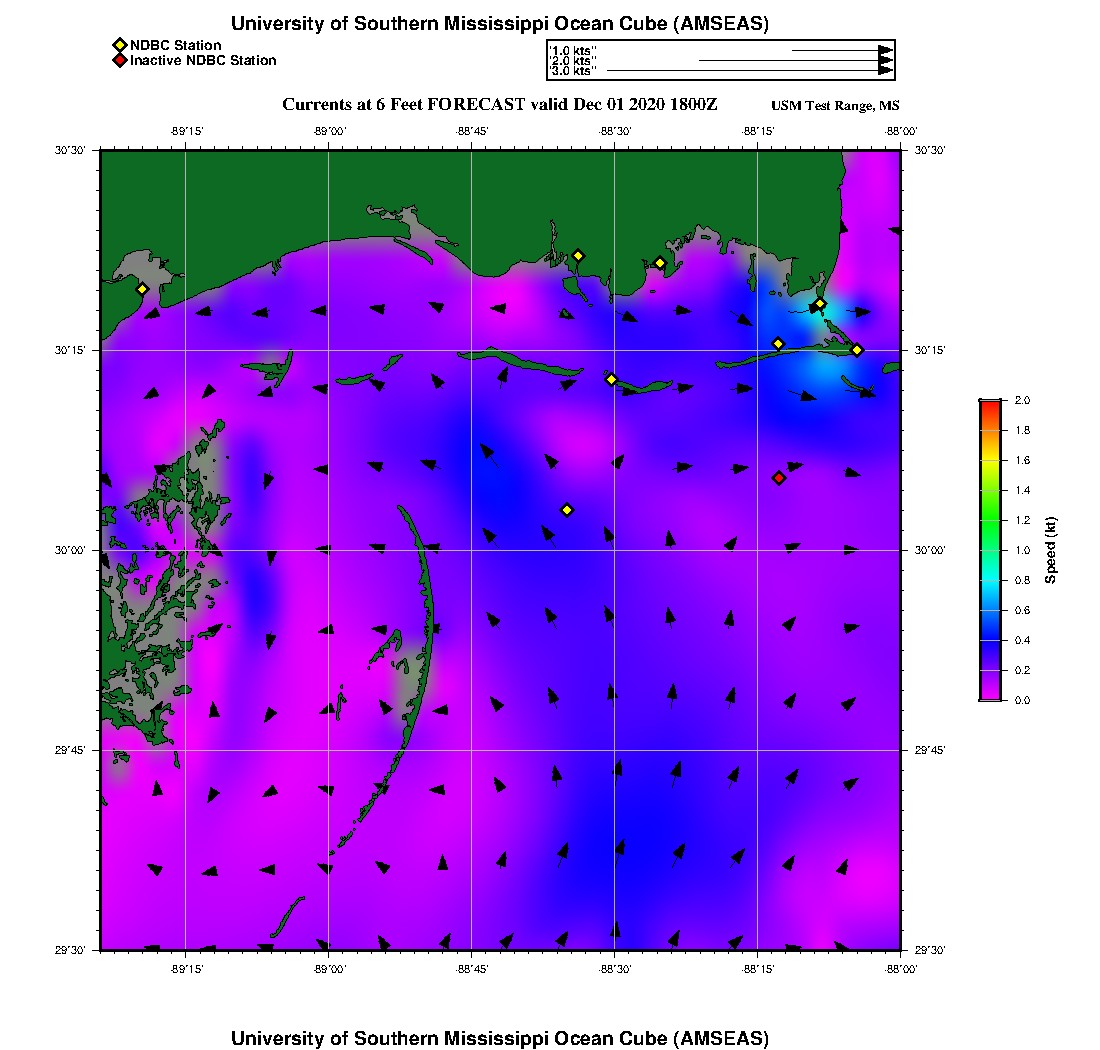Click the northernmost yellow NDBC station marker
The height and width of the screenshot is (1050, 1100).
(x=578, y=256)
